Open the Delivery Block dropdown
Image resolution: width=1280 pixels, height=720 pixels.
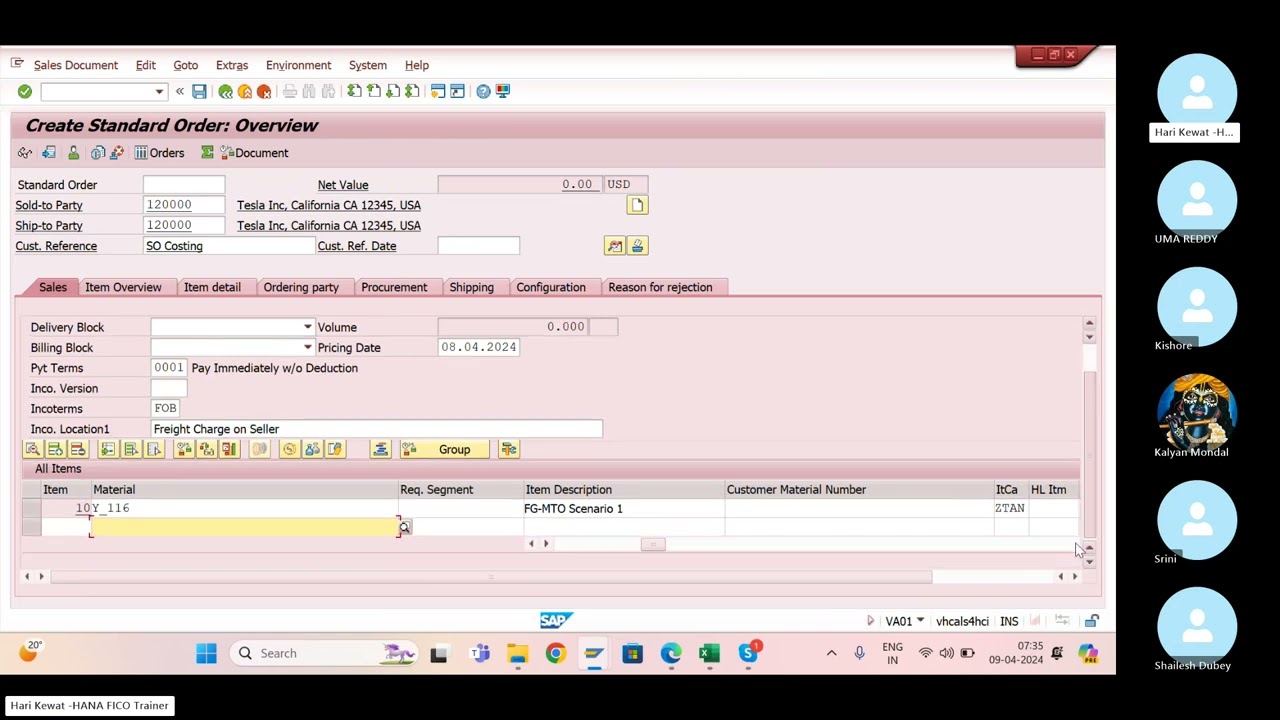coord(308,327)
